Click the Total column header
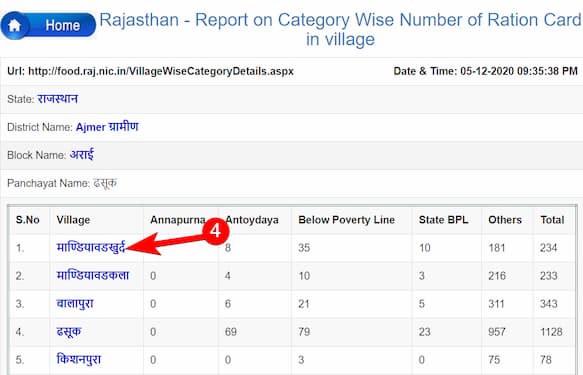 click(x=552, y=220)
